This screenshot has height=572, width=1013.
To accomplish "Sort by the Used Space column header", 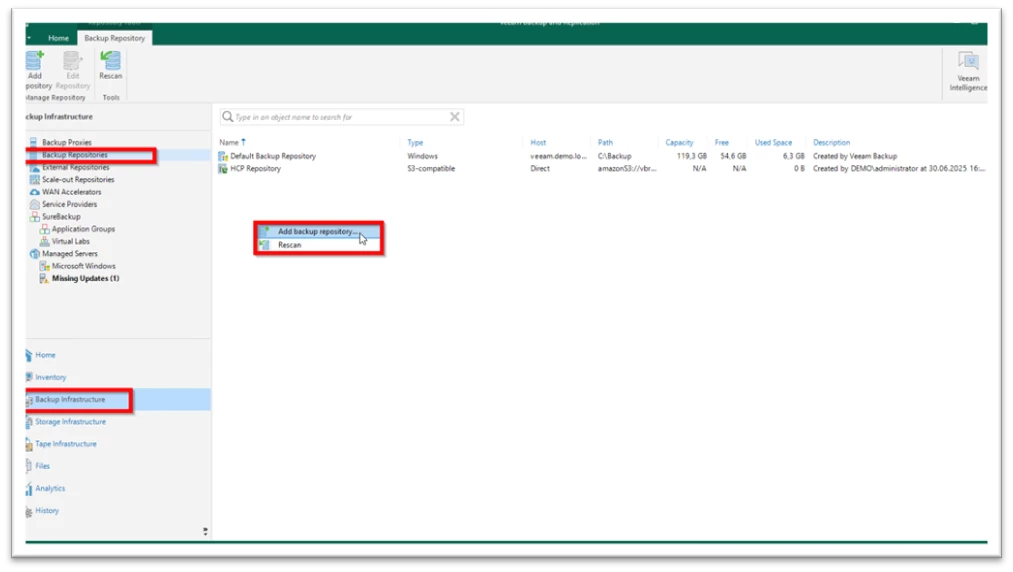I will [773, 142].
